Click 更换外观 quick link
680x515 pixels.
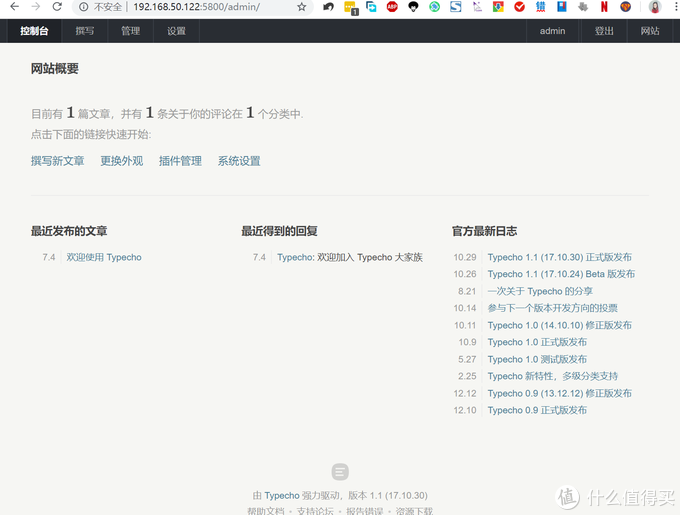(x=122, y=161)
